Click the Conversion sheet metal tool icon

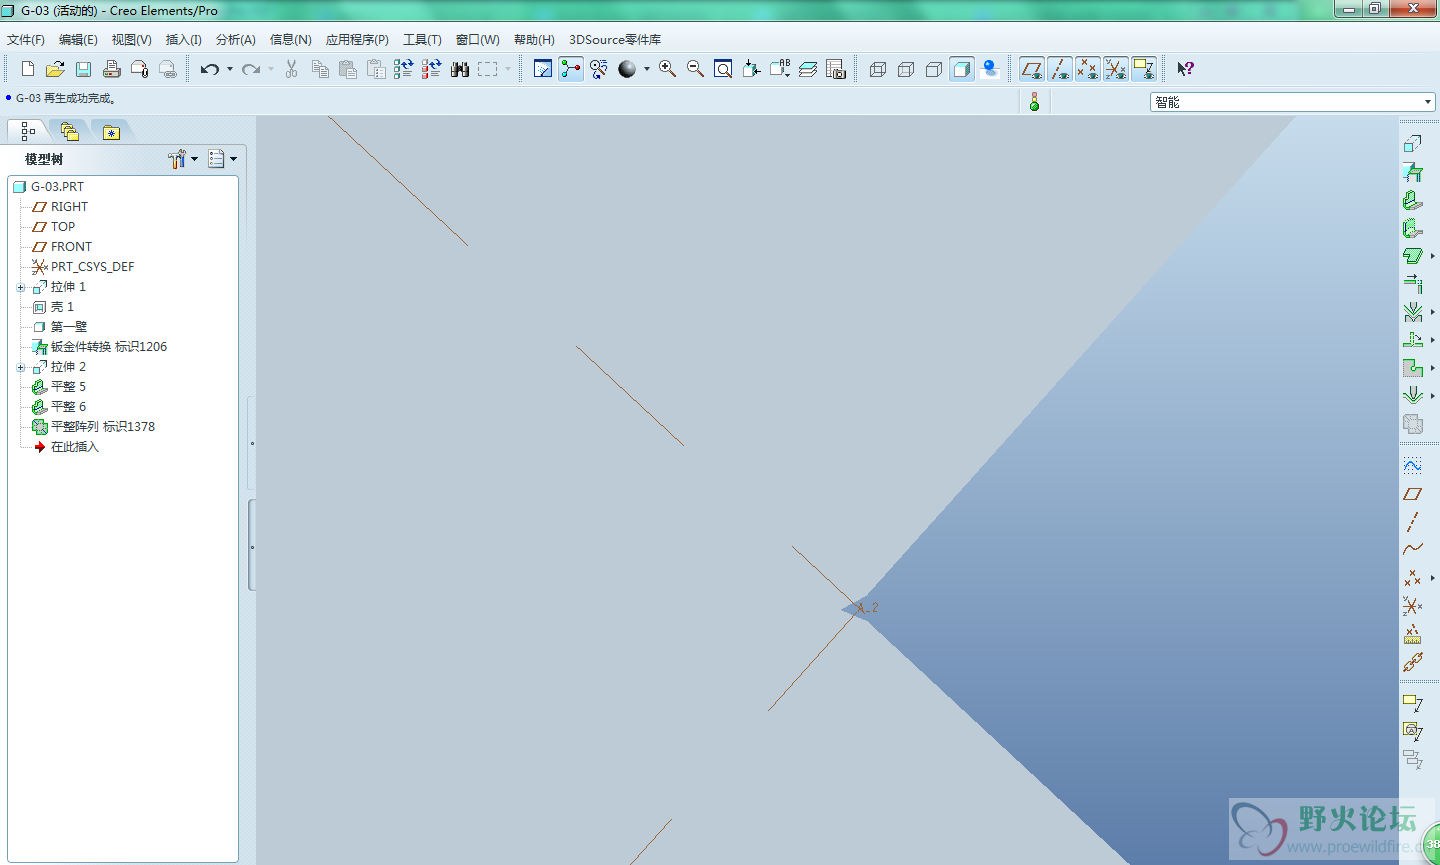tap(1412, 172)
